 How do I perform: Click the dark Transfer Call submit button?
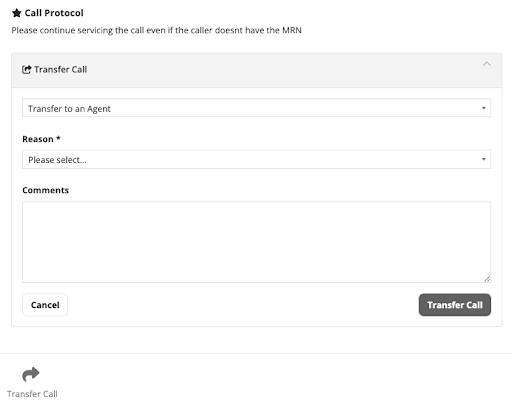pyautogui.click(x=455, y=305)
